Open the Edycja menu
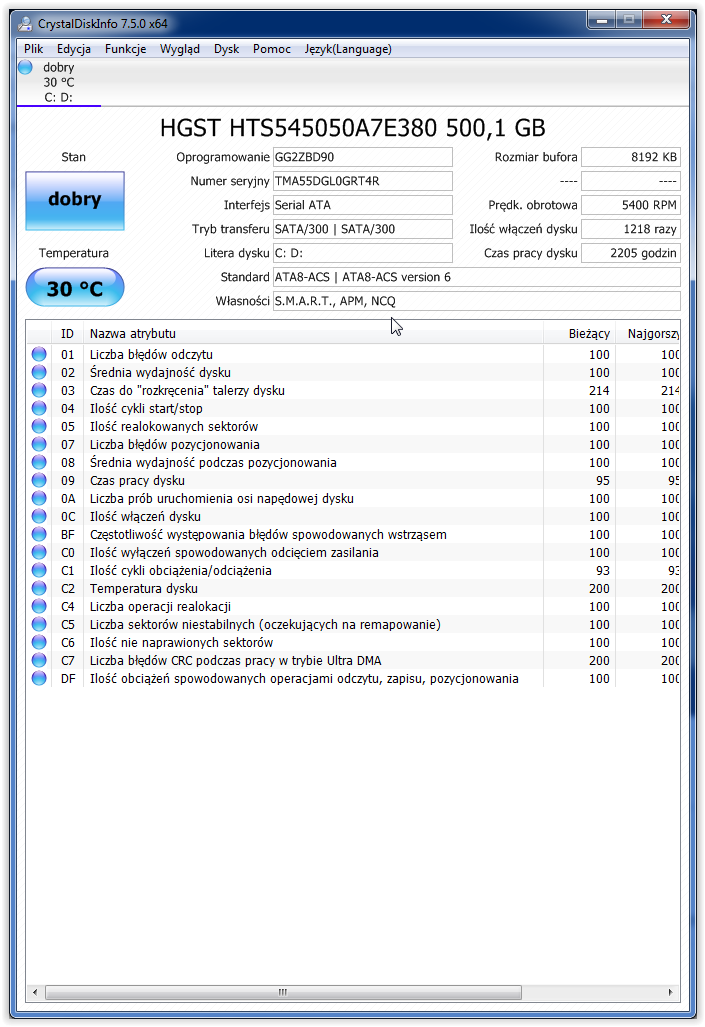The height and width of the screenshot is (1027, 705). pyautogui.click(x=73, y=49)
